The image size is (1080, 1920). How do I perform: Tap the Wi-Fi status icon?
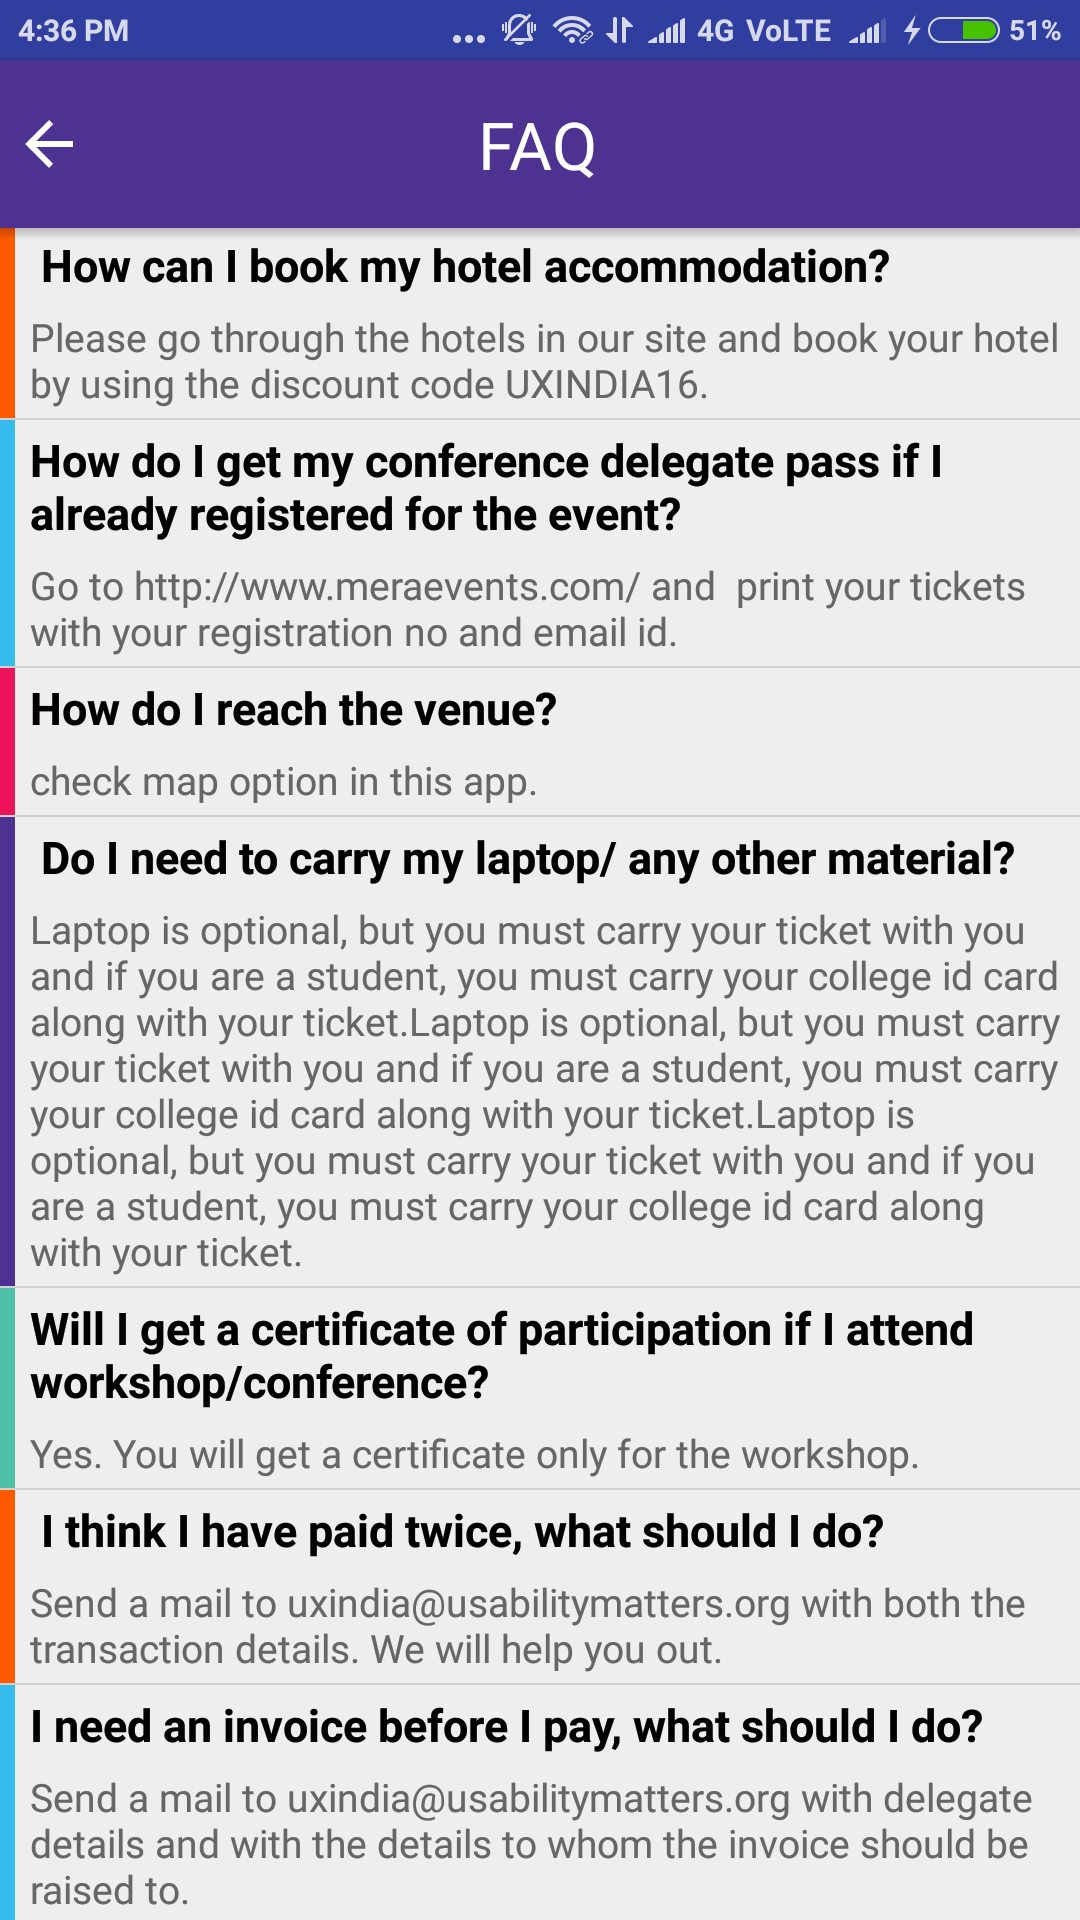point(573,30)
